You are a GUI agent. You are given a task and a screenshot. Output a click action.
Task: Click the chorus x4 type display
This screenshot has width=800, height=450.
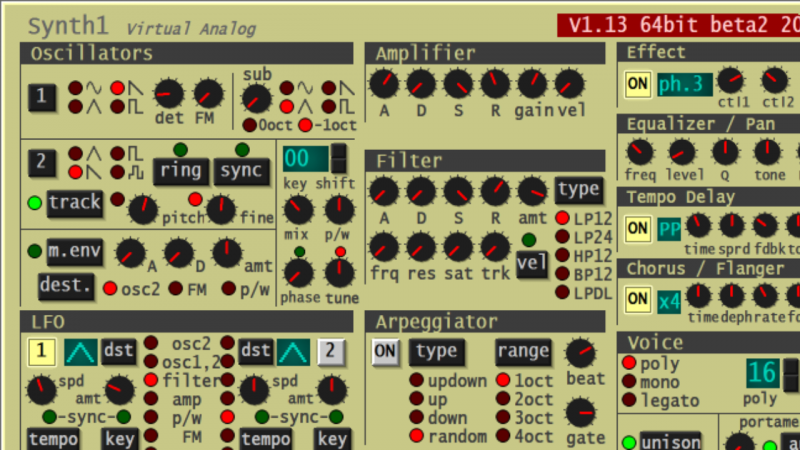tap(669, 302)
